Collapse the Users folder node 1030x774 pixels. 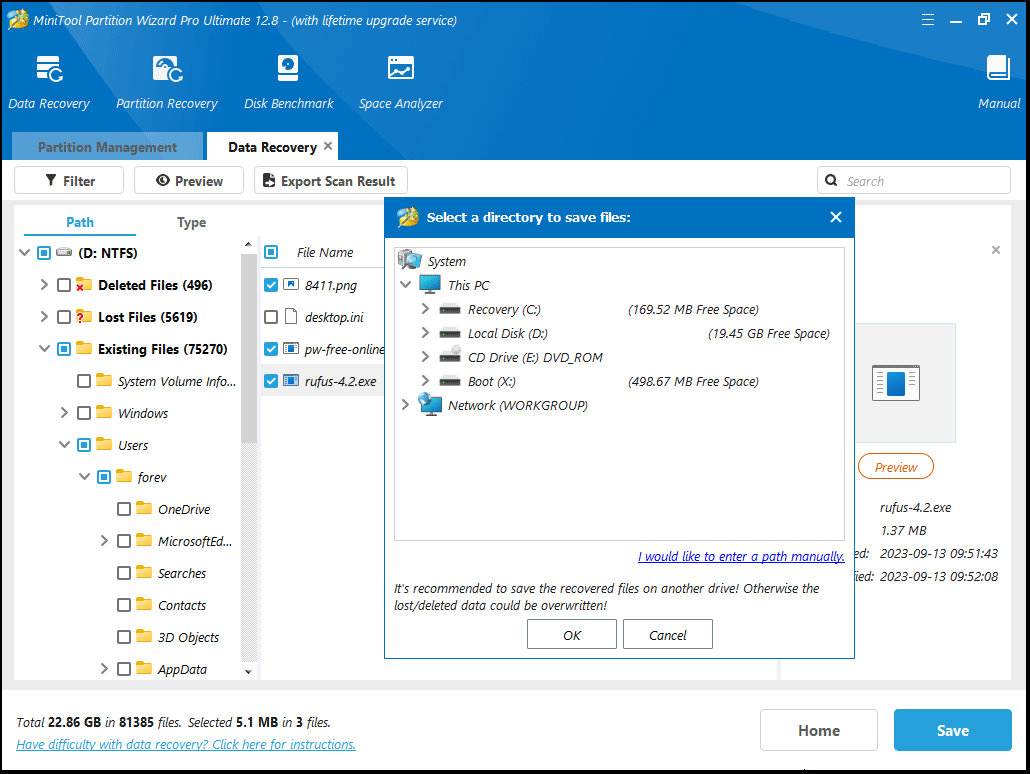[64, 445]
